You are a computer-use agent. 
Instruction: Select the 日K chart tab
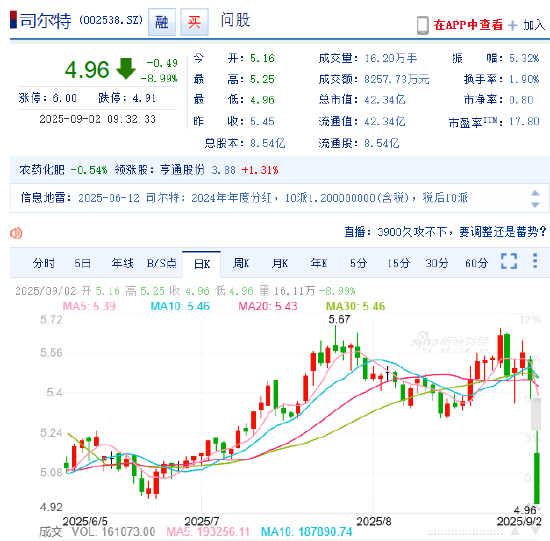202,264
